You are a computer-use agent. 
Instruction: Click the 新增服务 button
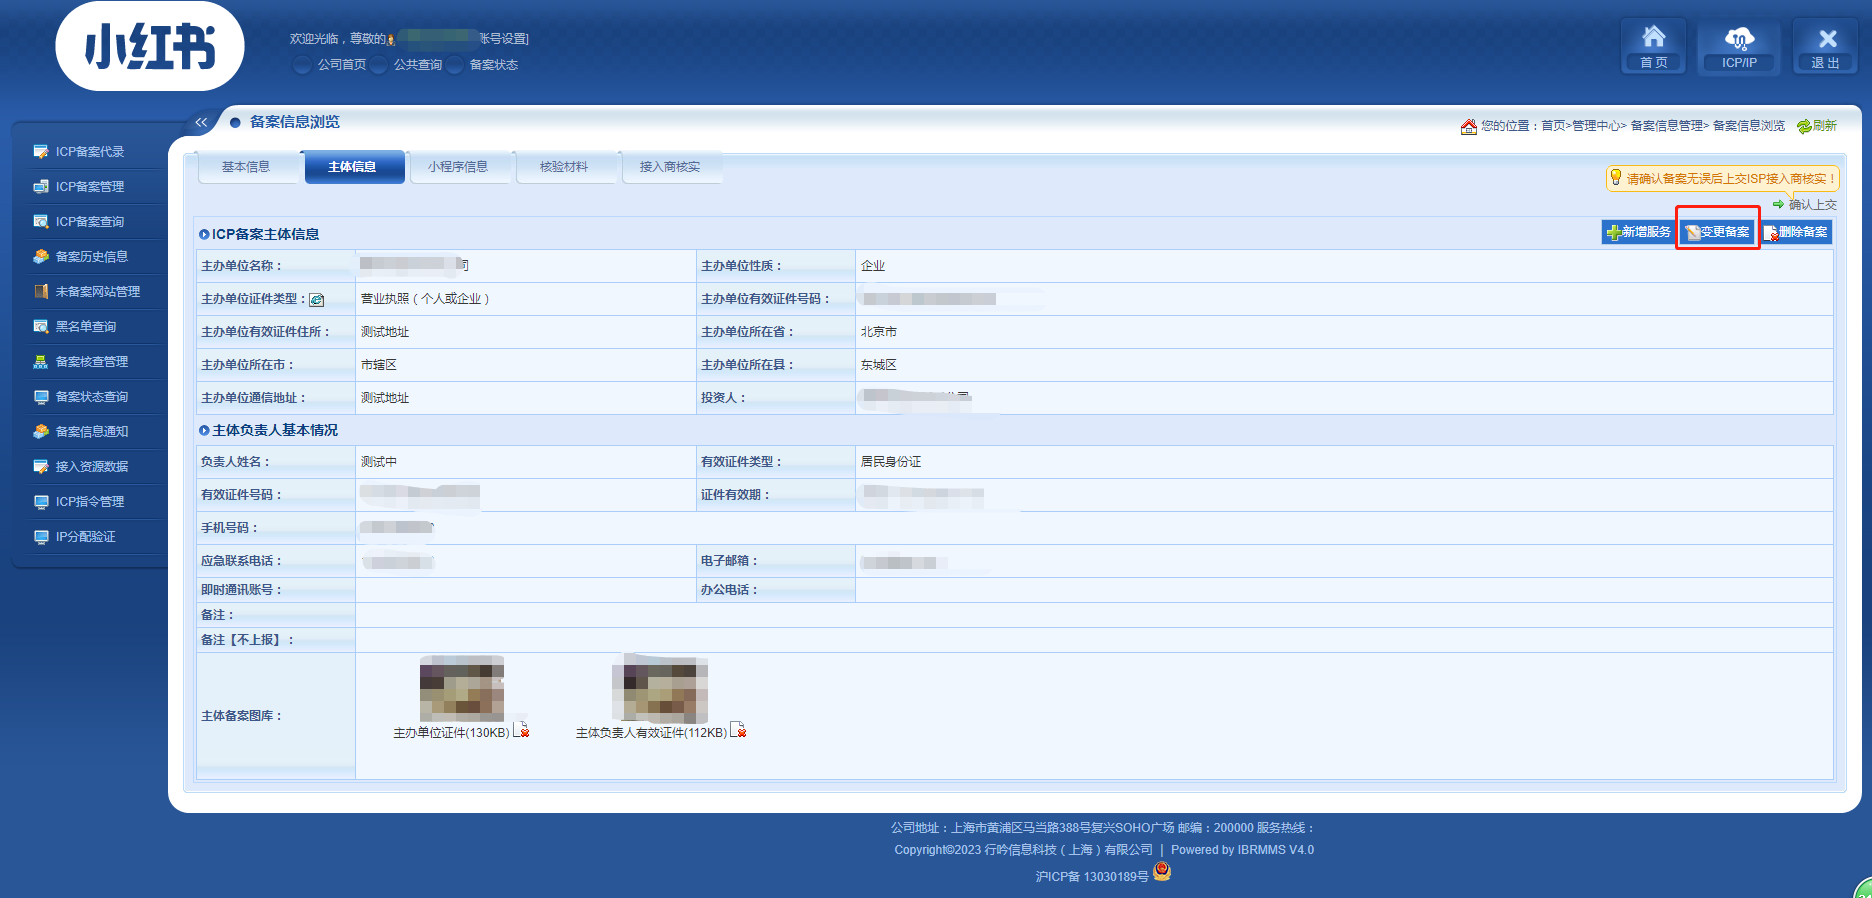coord(1639,232)
